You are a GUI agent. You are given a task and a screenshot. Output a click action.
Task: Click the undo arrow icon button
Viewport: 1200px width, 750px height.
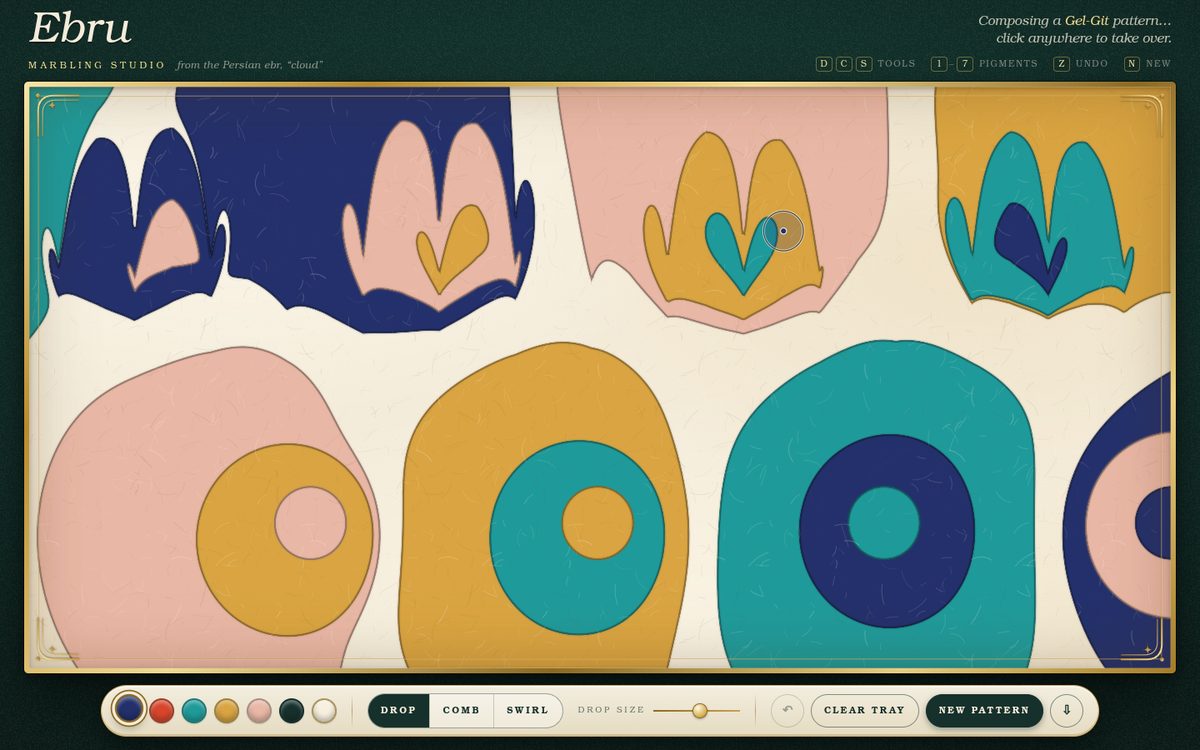787,710
